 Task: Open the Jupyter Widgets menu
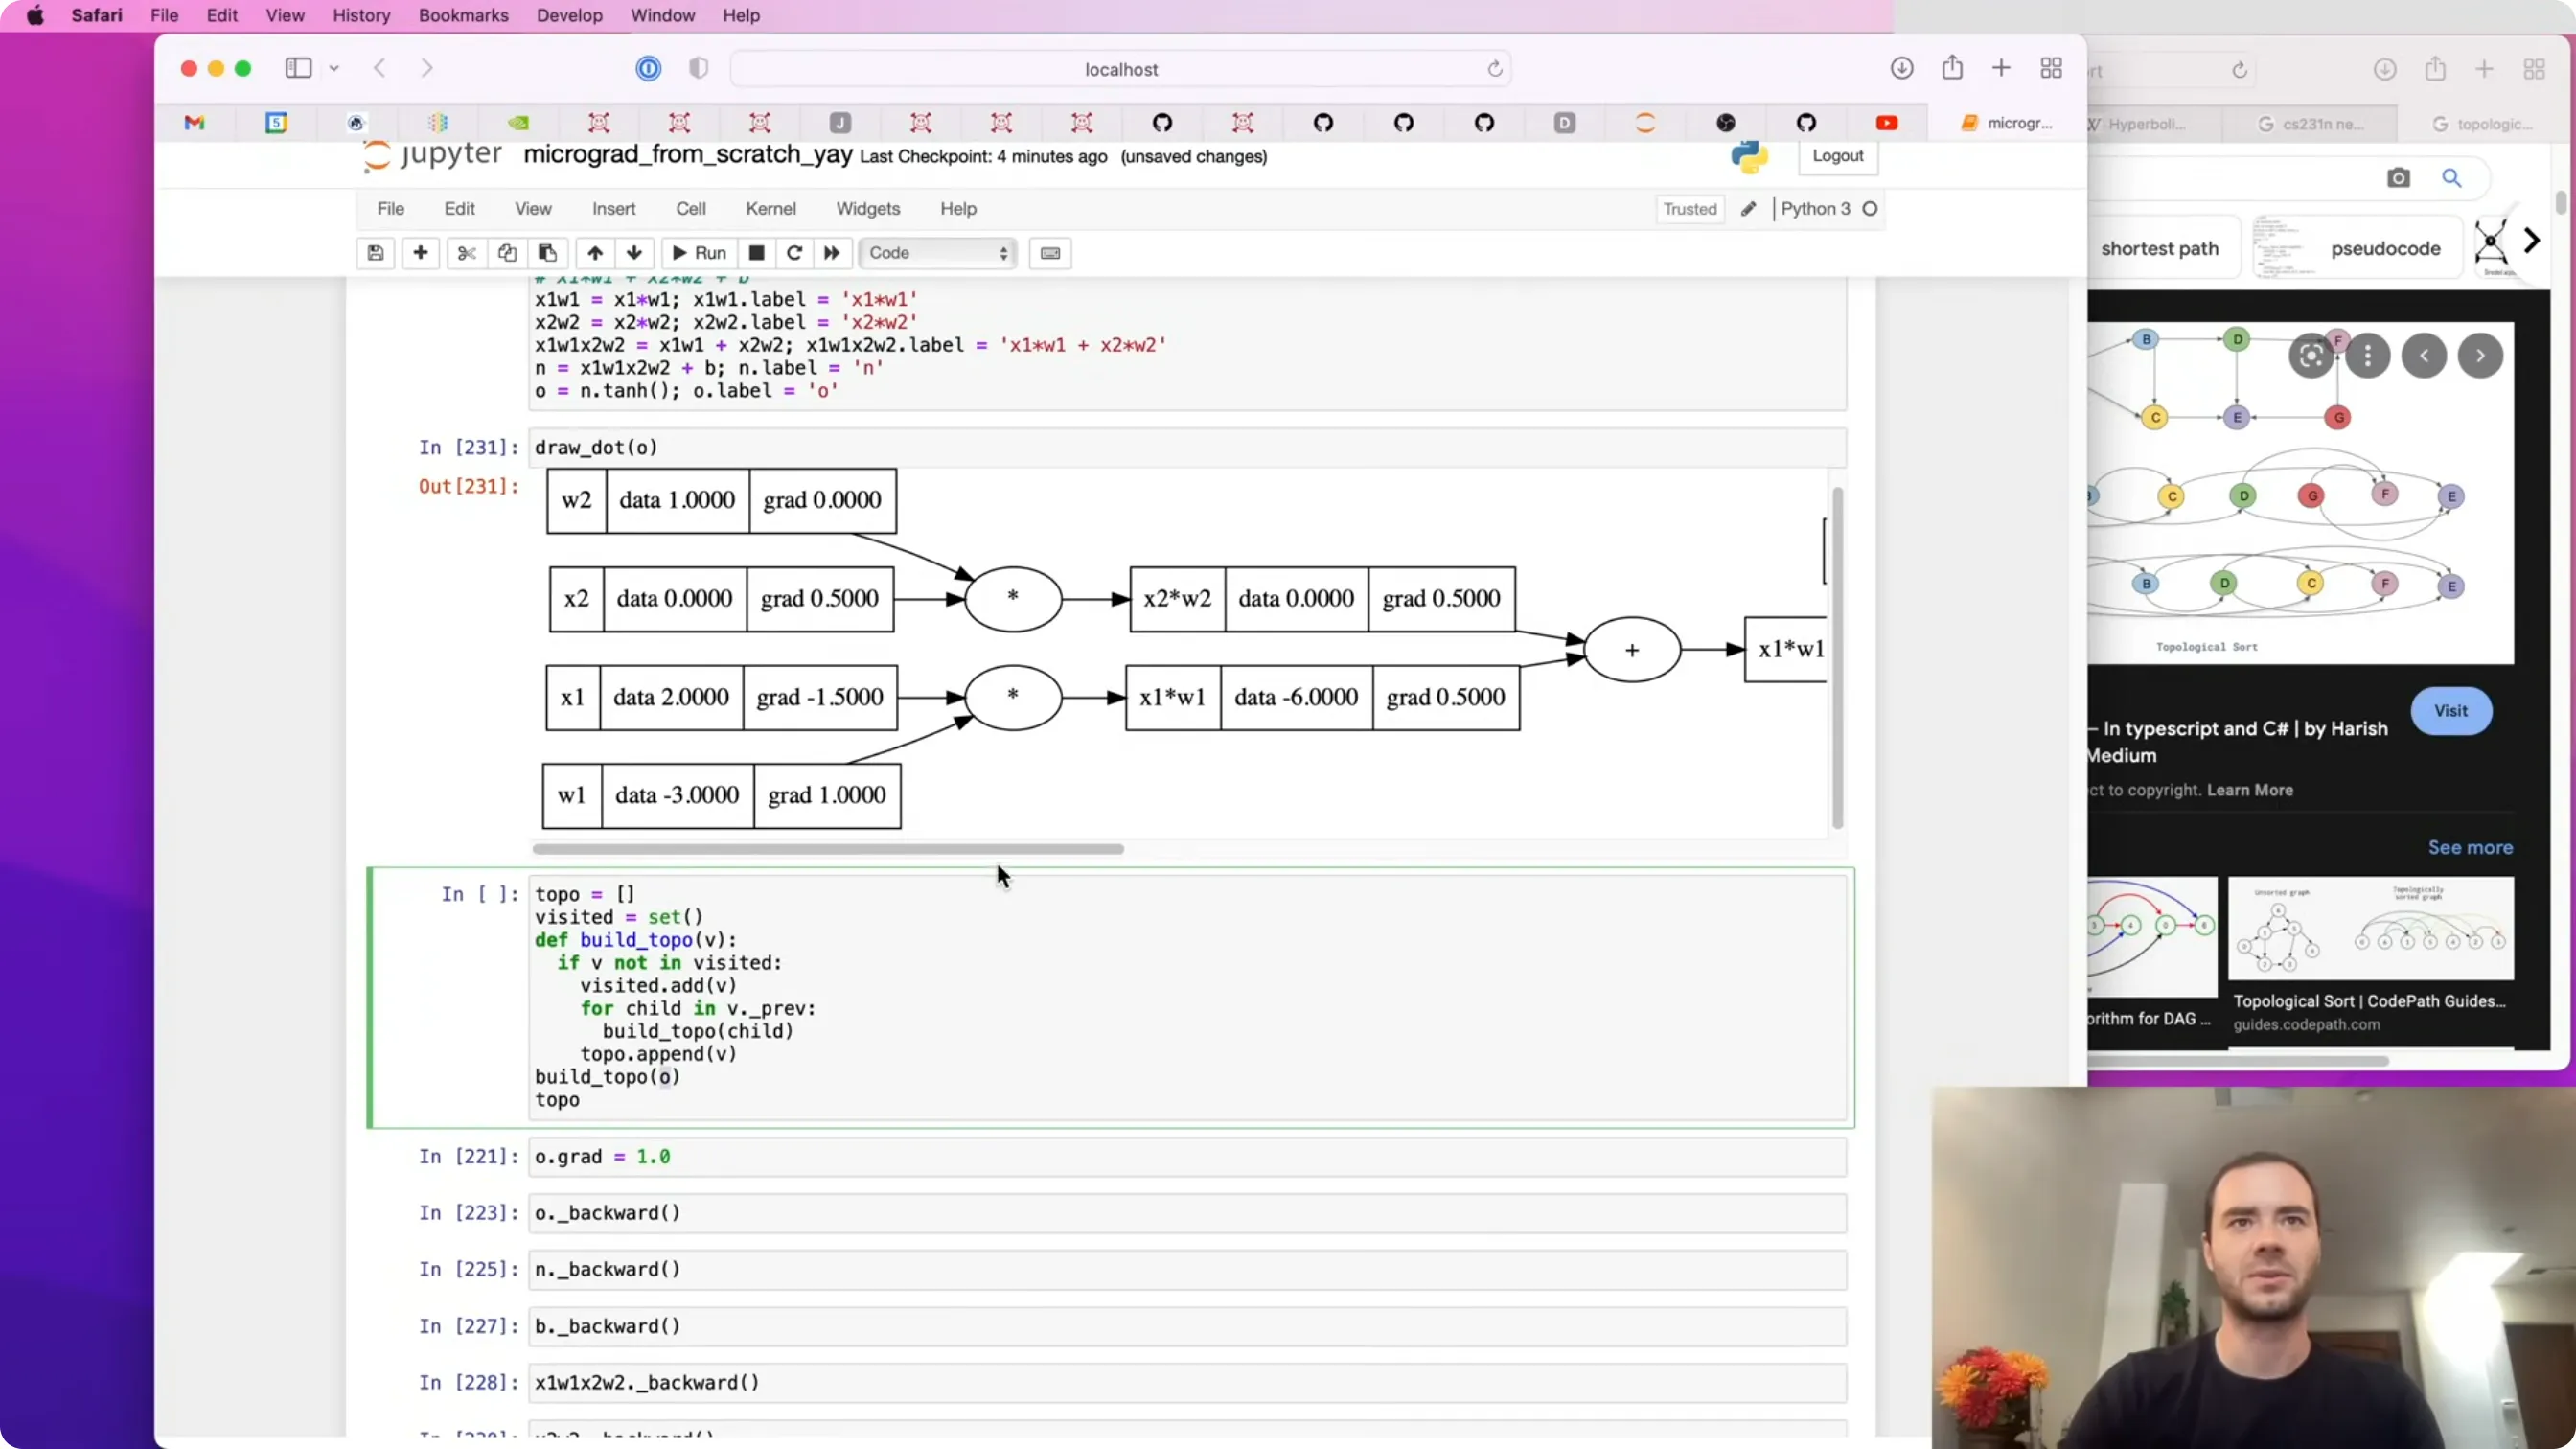coord(867,209)
